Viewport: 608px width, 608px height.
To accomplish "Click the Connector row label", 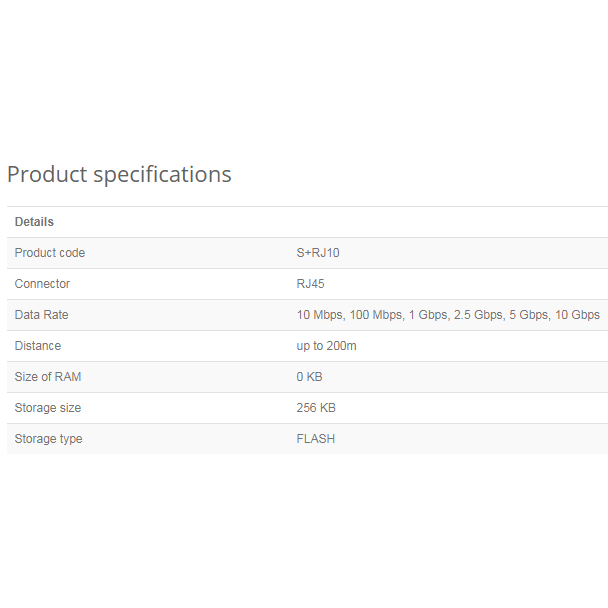I will tap(42, 284).
